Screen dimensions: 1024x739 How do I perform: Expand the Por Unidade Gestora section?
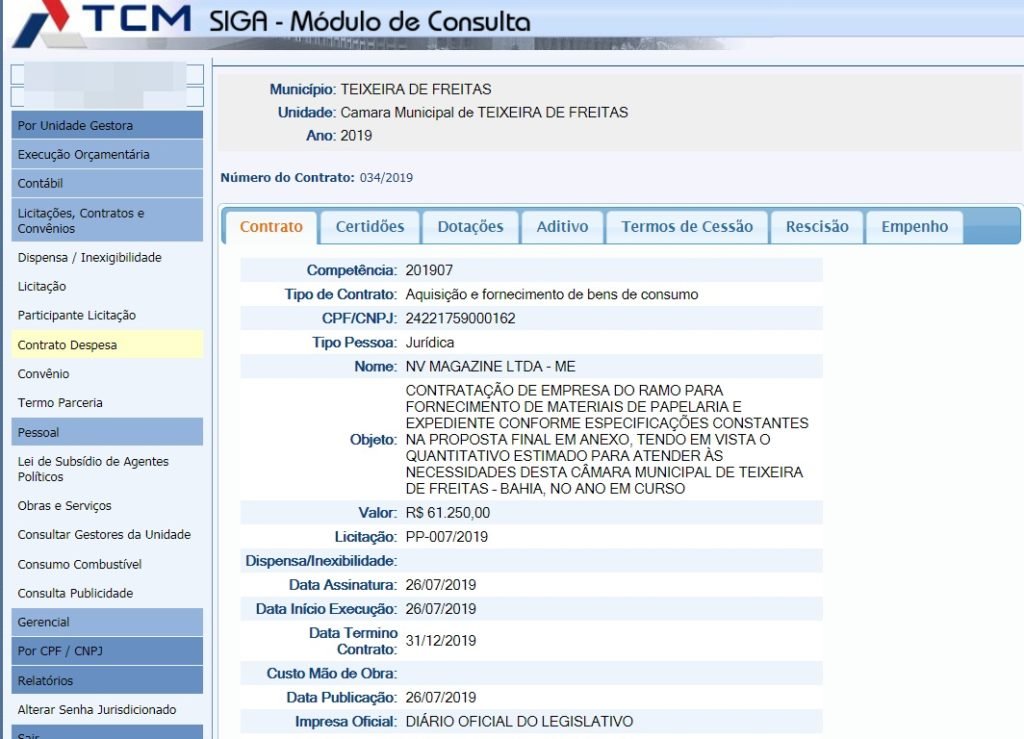[x=107, y=125]
